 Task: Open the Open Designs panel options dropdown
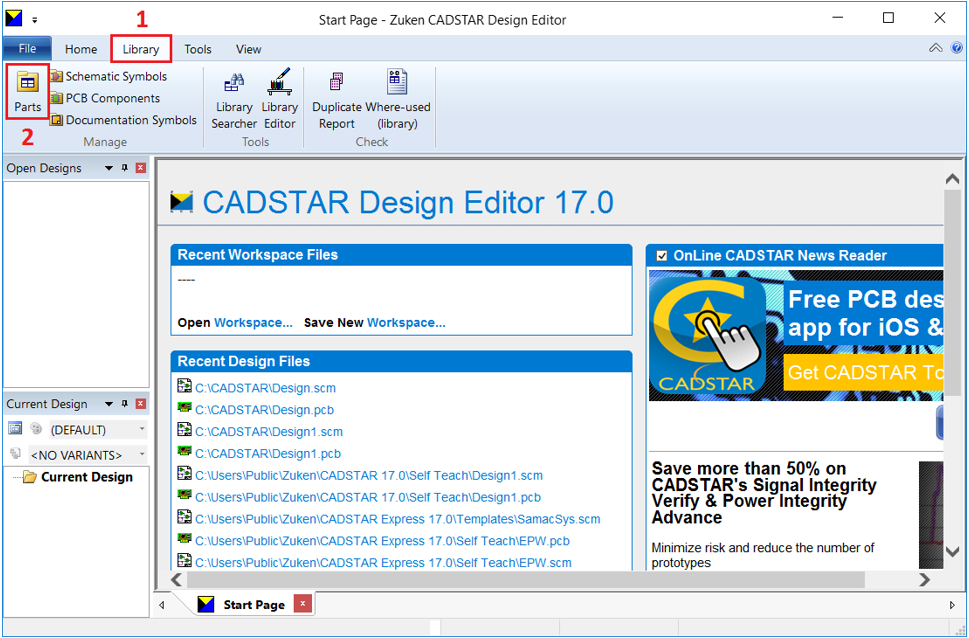pos(109,168)
